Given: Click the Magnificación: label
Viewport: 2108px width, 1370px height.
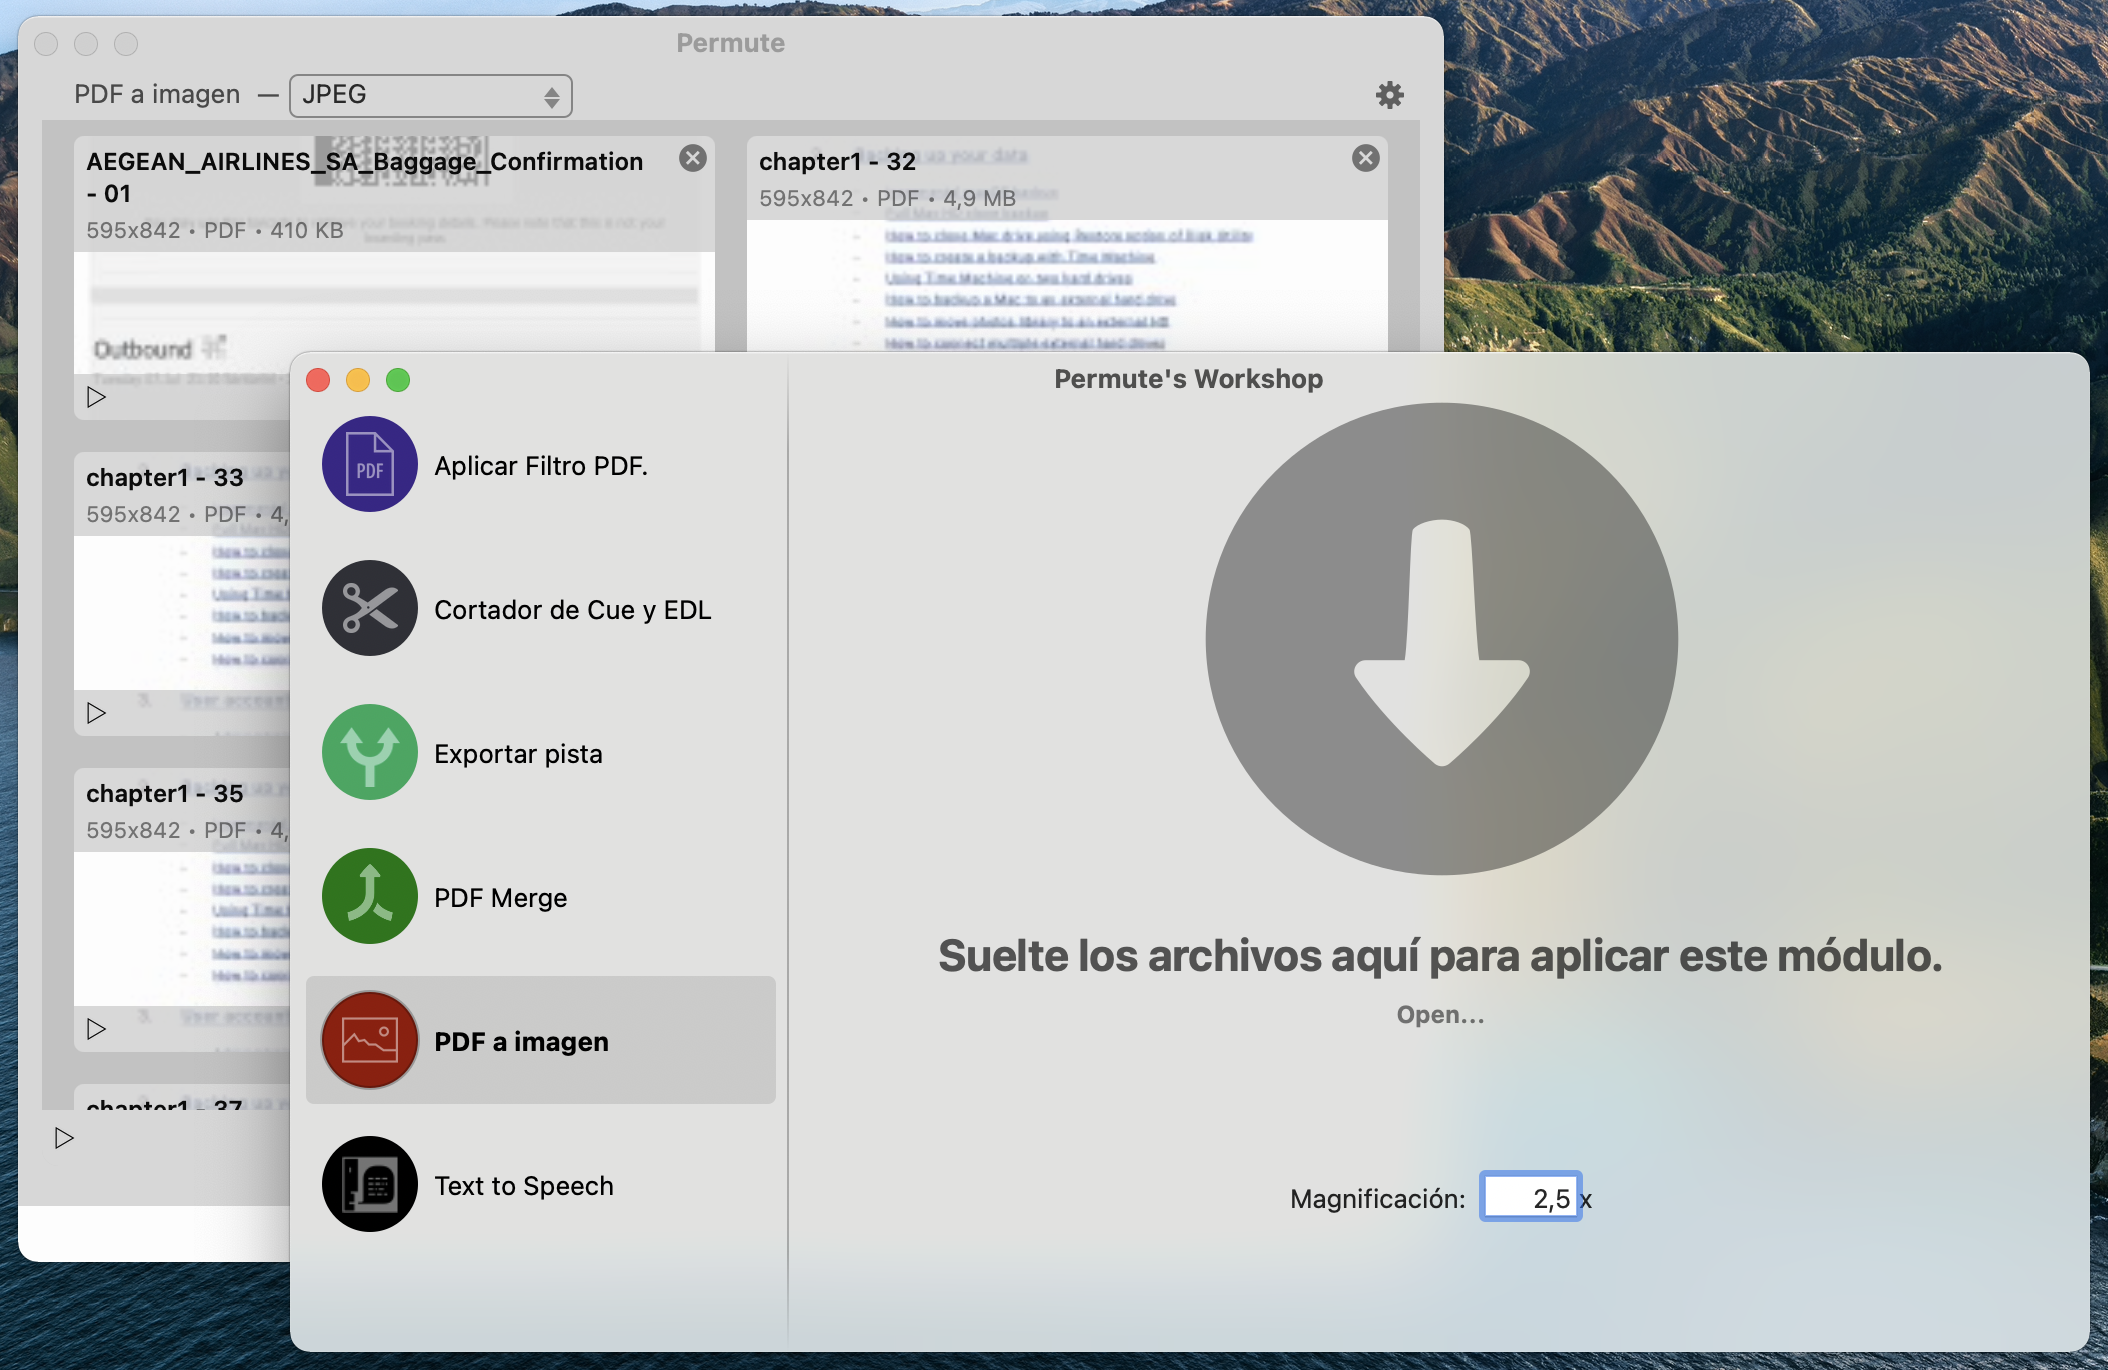Looking at the screenshot, I should coord(1377,1199).
